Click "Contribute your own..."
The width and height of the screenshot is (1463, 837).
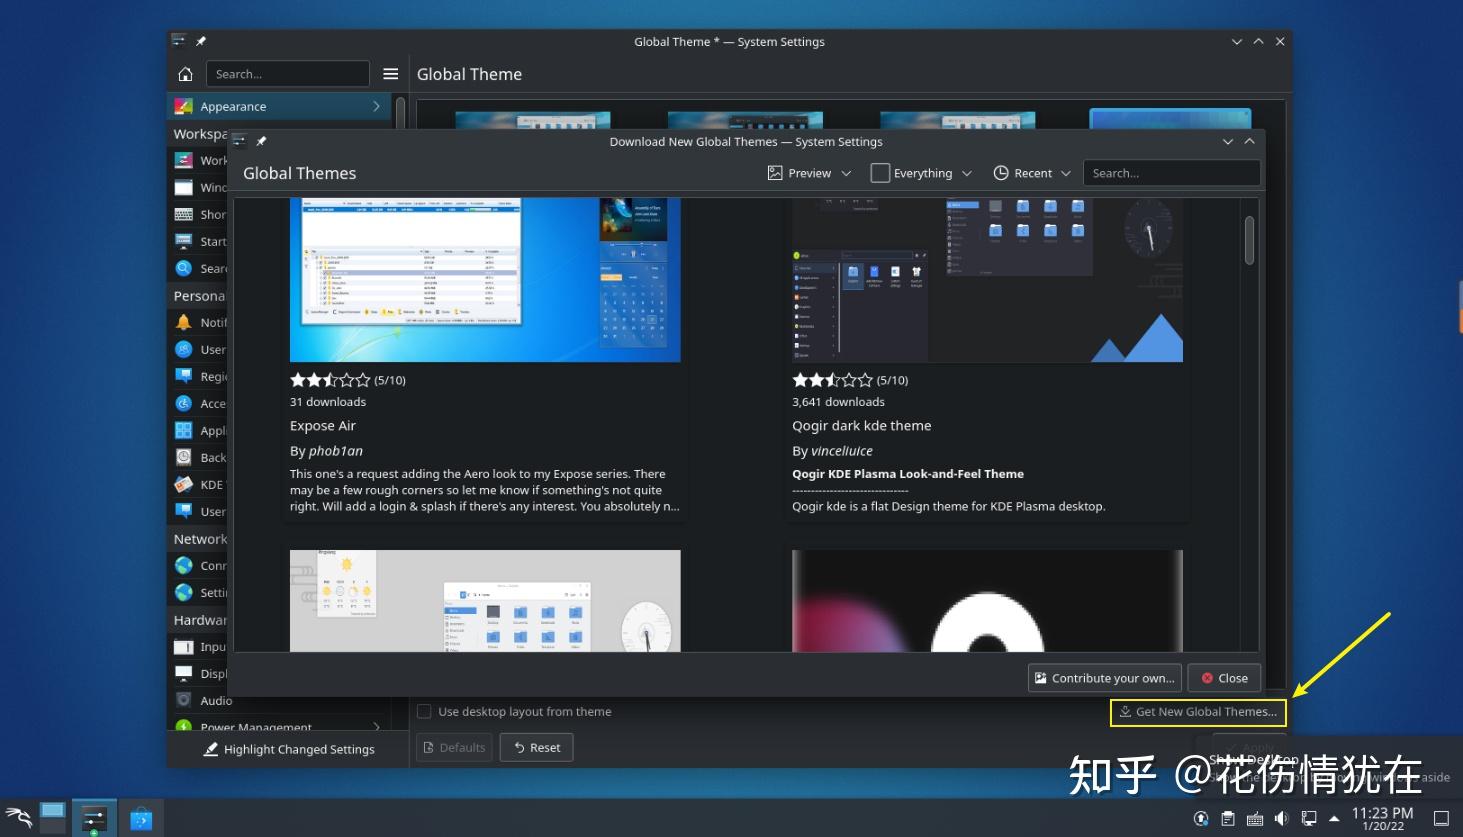click(x=1104, y=677)
